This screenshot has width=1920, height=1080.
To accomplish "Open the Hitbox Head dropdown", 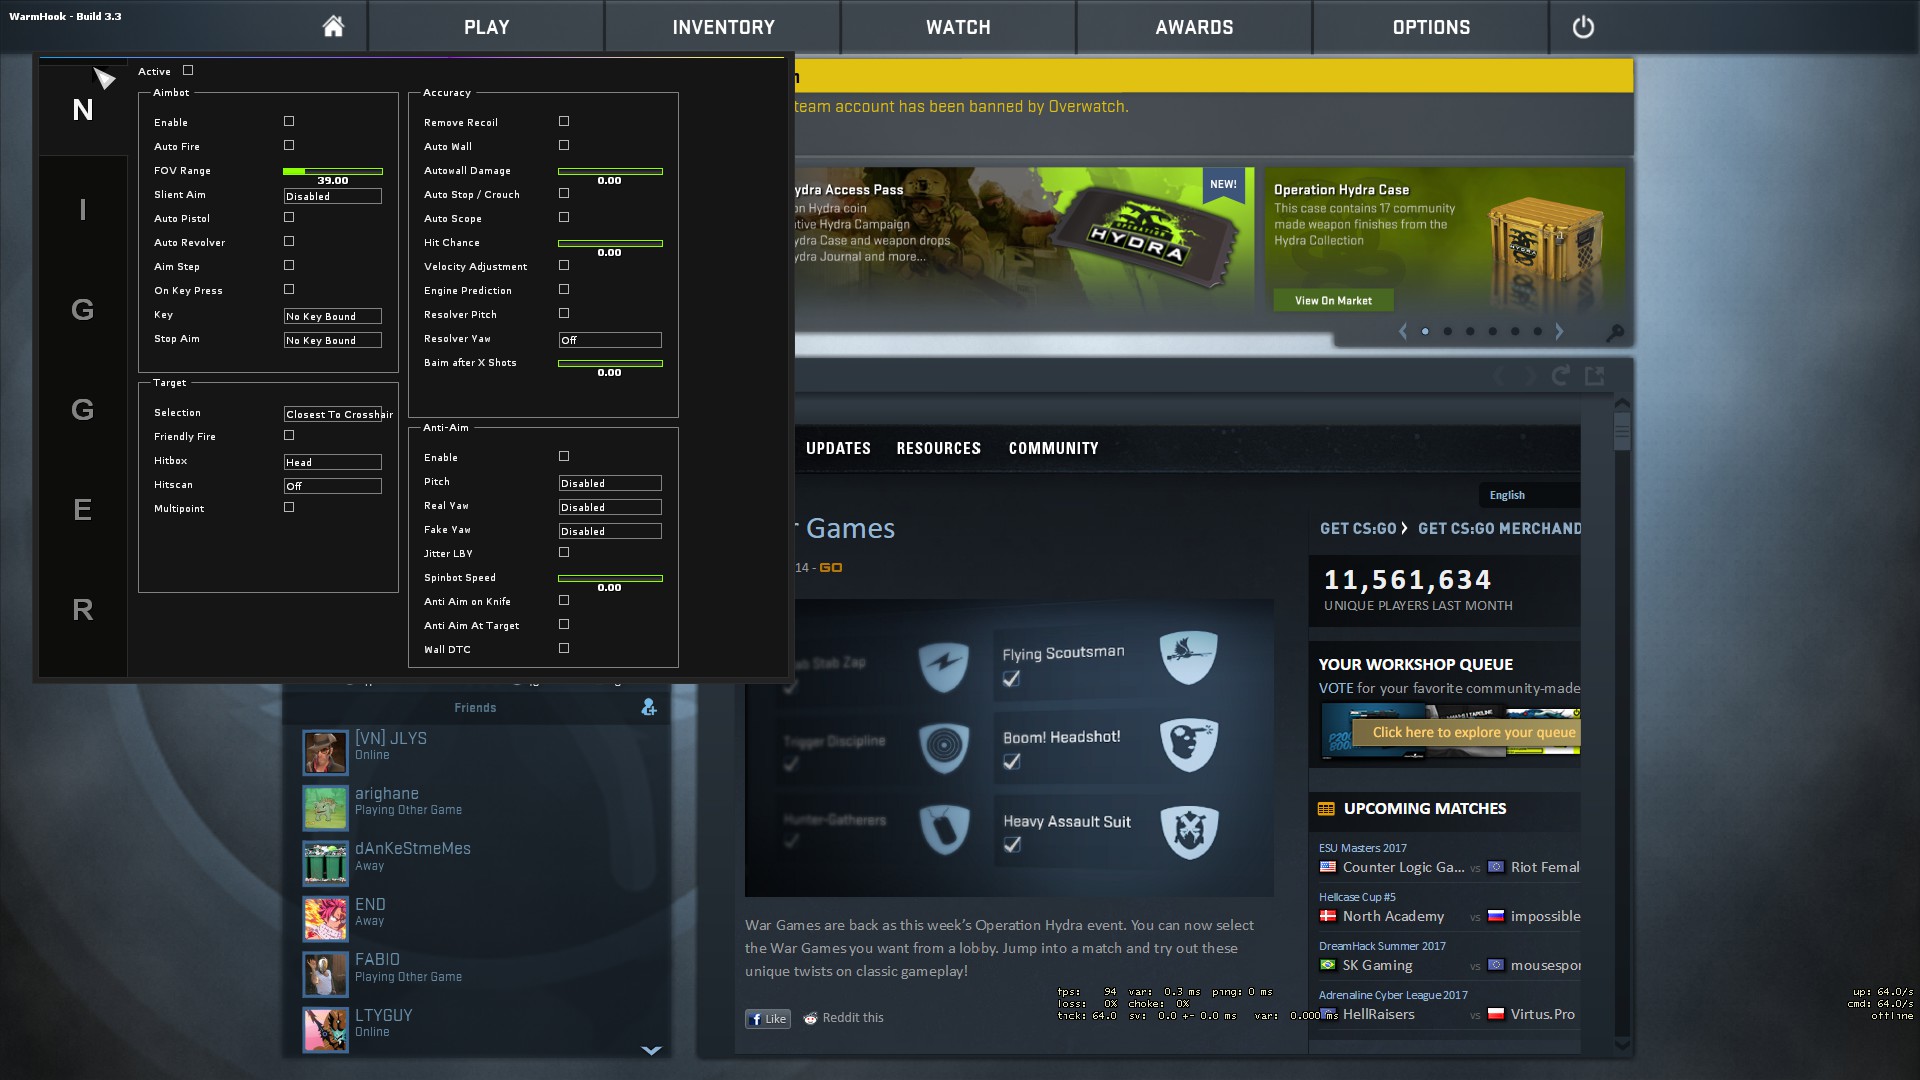I will pyautogui.click(x=333, y=462).
